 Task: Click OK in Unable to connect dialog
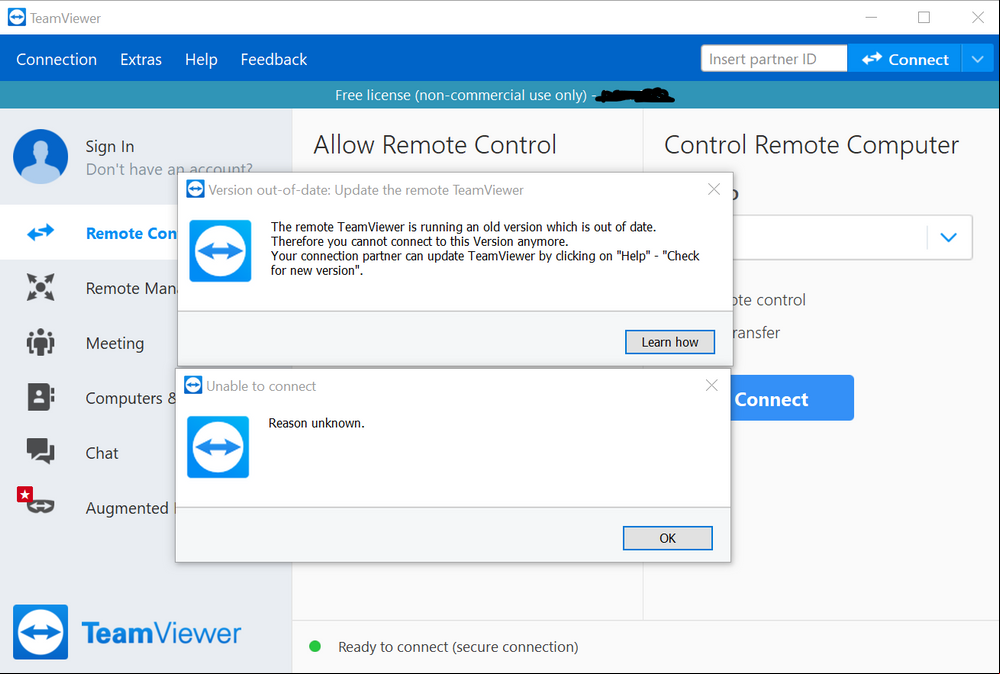point(667,538)
